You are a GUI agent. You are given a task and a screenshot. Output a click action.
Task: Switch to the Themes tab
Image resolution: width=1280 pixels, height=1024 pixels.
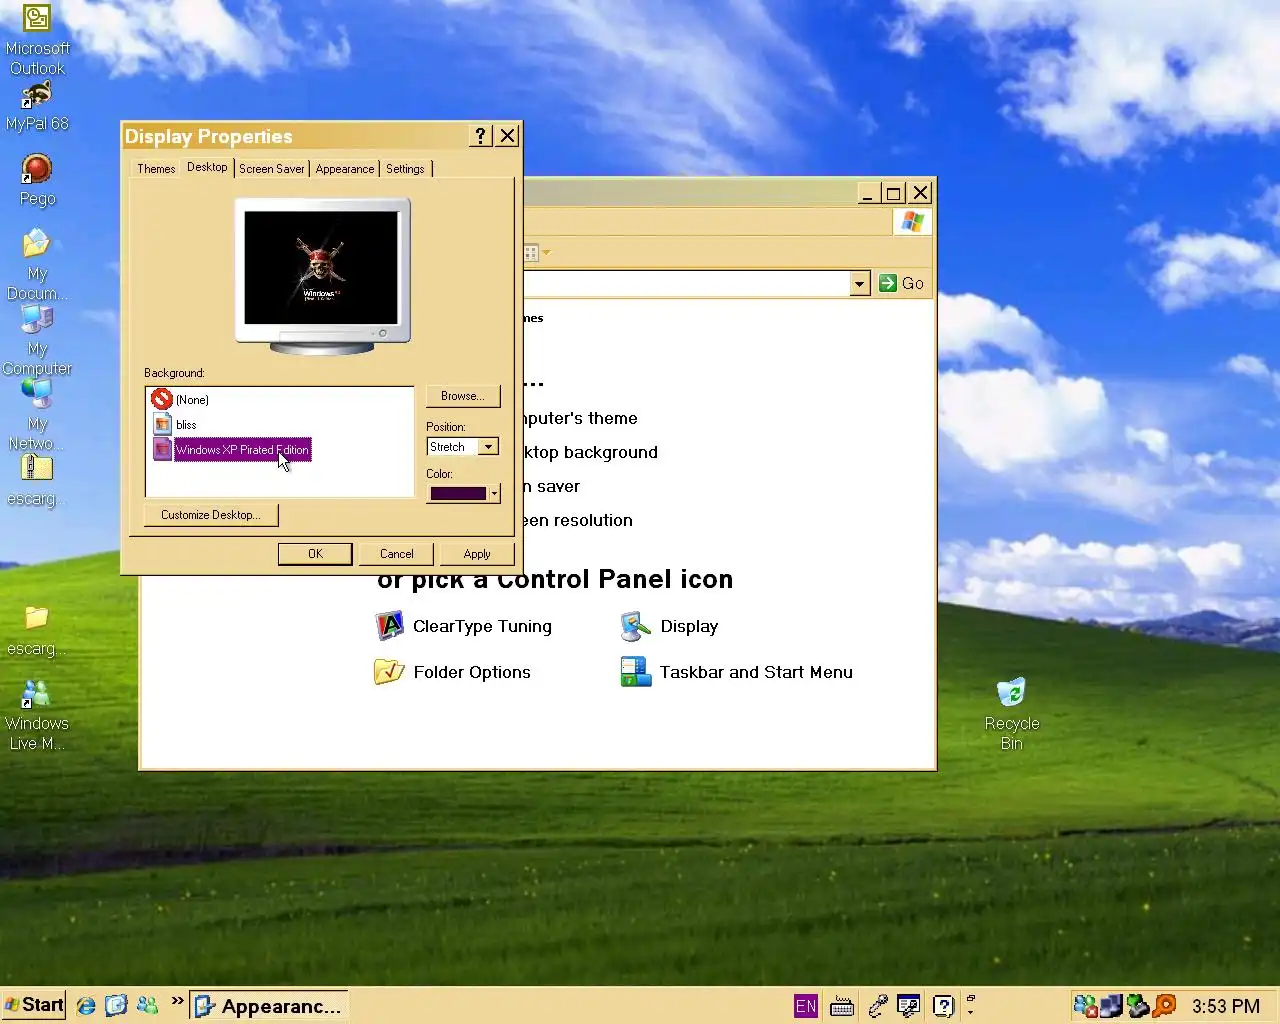click(x=156, y=169)
